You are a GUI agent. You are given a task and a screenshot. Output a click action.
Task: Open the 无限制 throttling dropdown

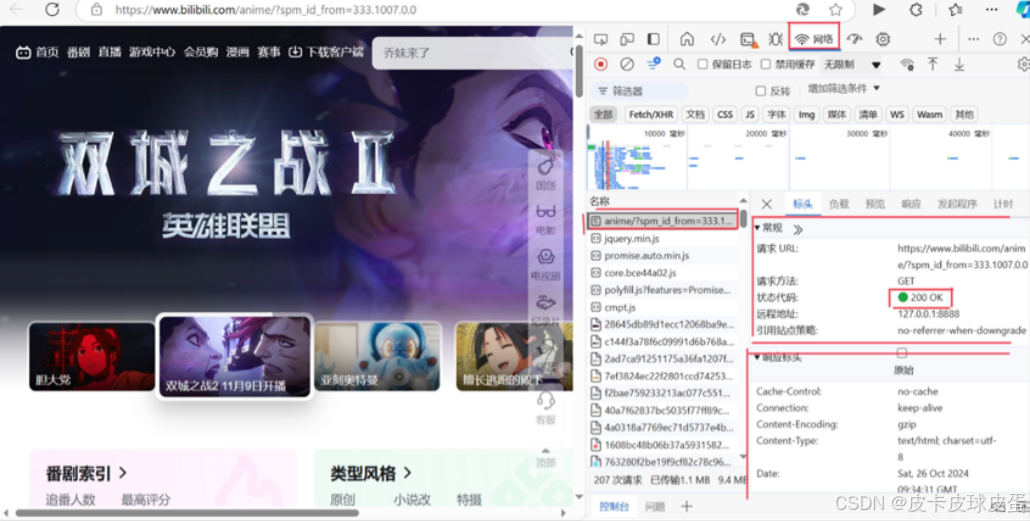tap(853, 64)
